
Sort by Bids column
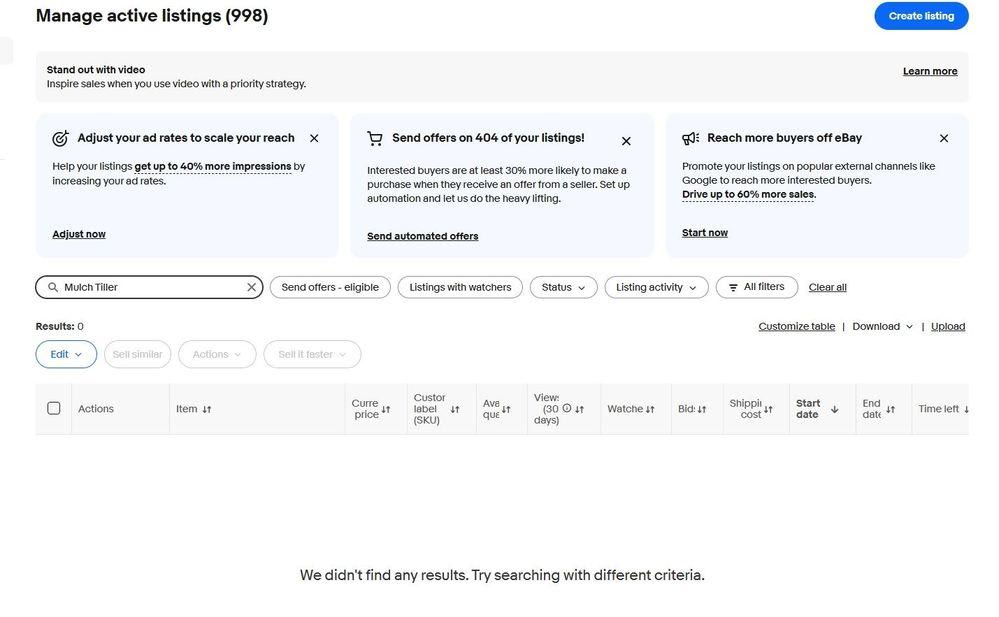click(x=701, y=409)
